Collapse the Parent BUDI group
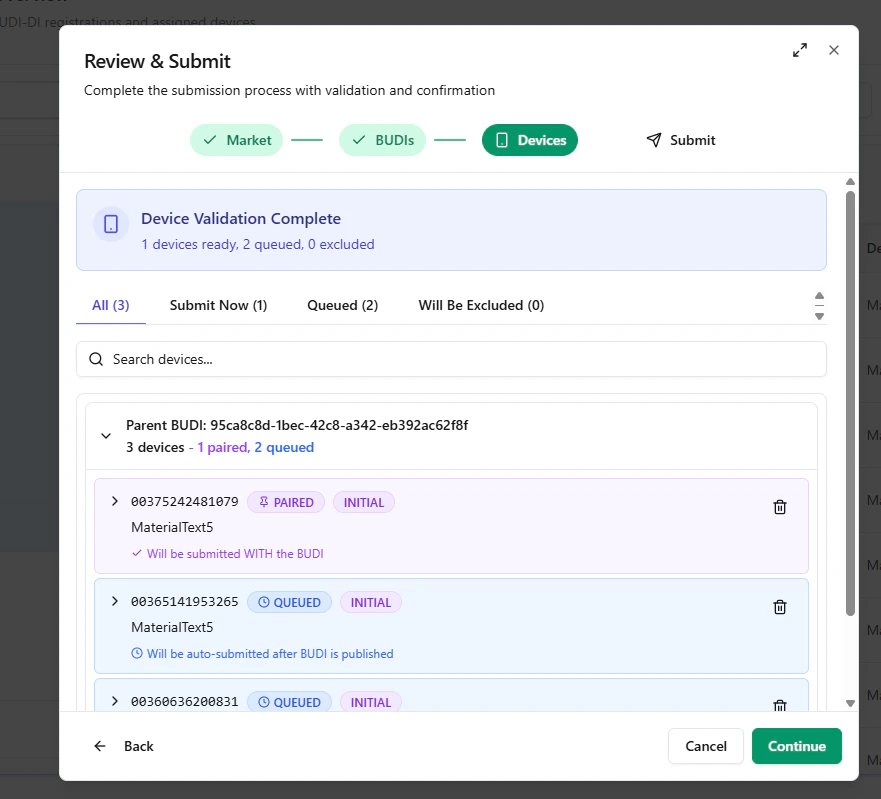 click(106, 436)
